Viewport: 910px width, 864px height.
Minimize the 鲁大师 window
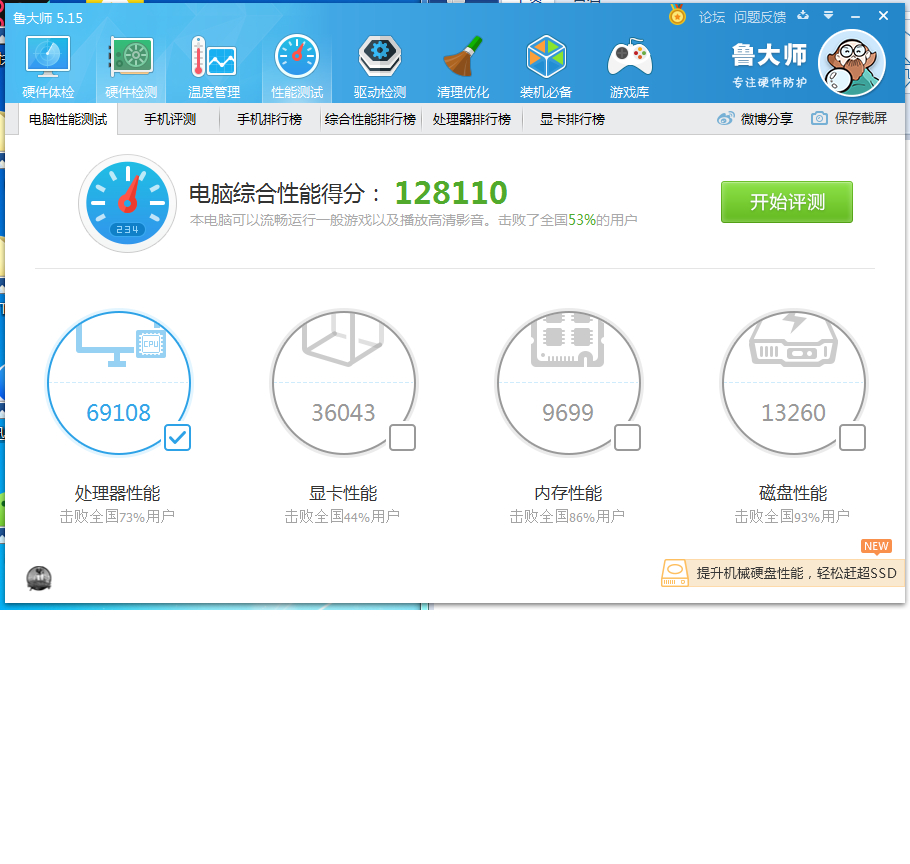click(x=855, y=17)
